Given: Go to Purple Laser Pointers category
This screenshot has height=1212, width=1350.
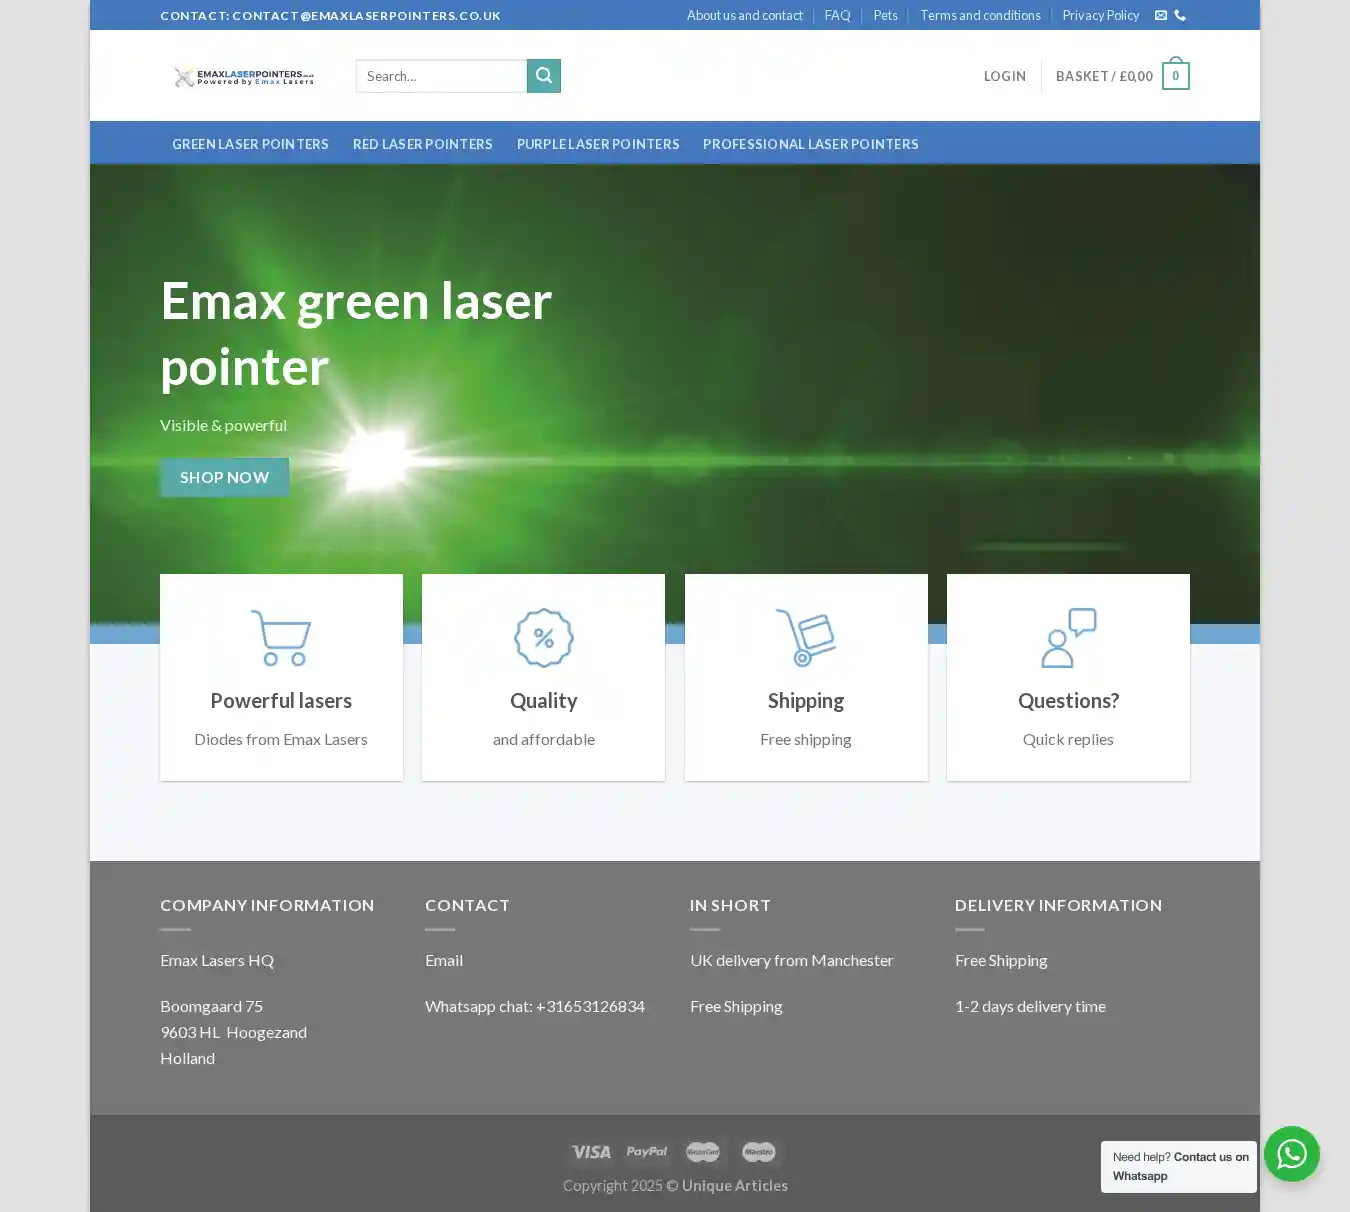Looking at the screenshot, I should pyautogui.click(x=598, y=144).
